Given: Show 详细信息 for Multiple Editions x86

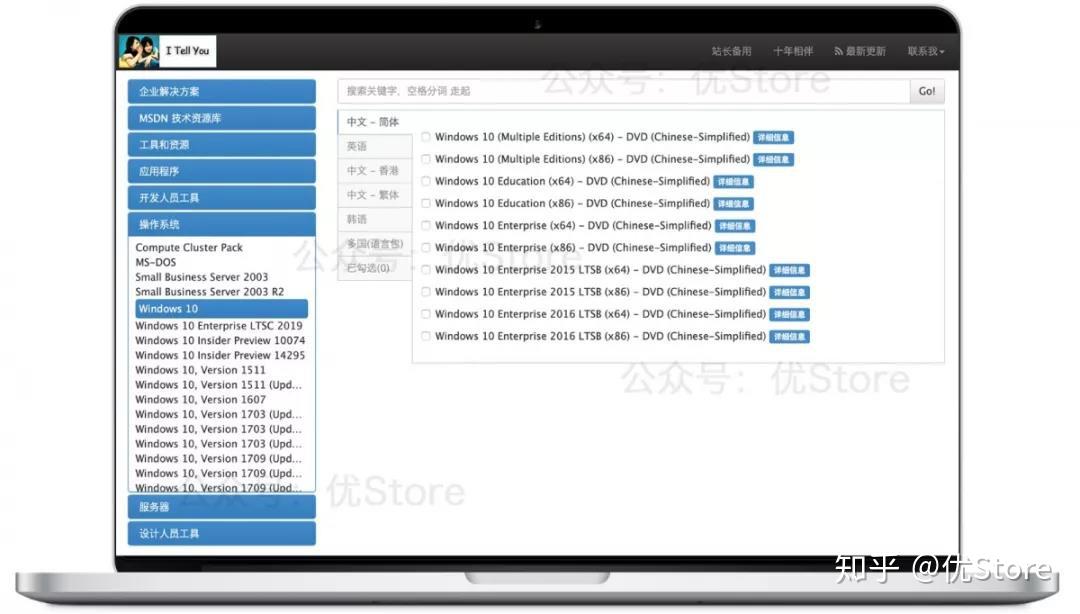Looking at the screenshot, I should pyautogui.click(x=773, y=160).
